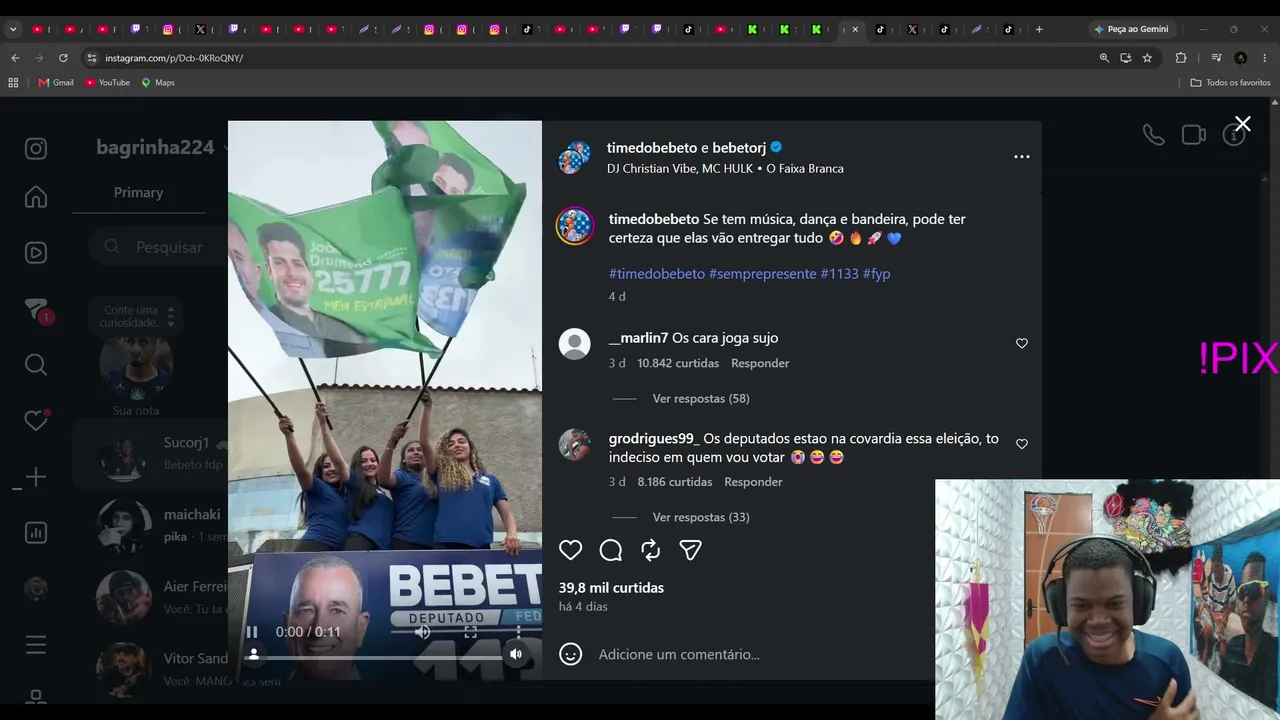
Task: Open the emoji picker in comment box
Action: coord(571,654)
